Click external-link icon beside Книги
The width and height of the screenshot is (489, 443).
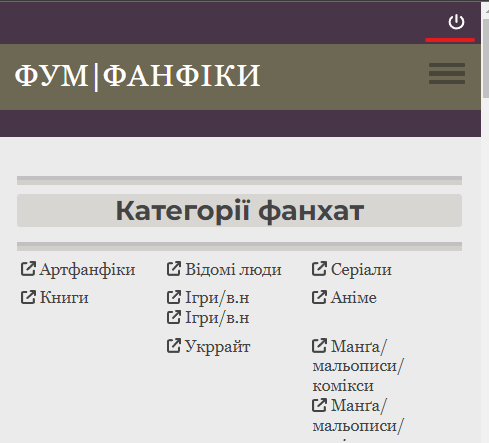(28, 297)
